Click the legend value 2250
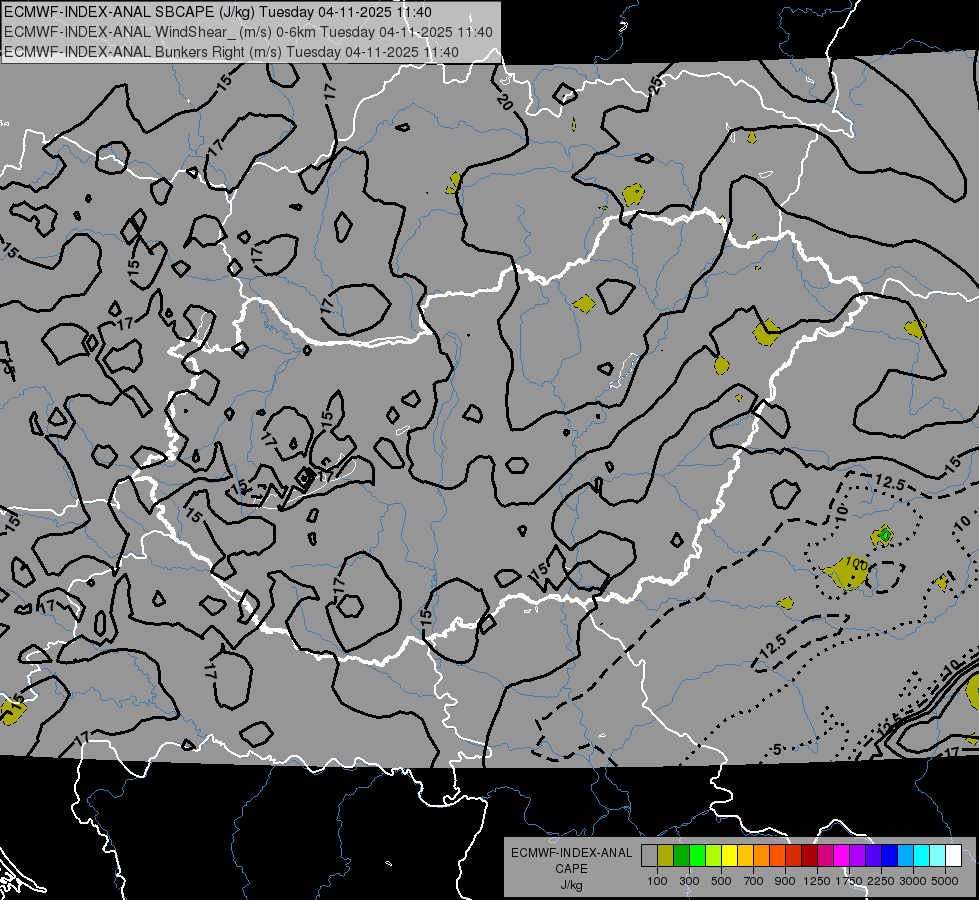979x900 pixels. click(x=881, y=881)
